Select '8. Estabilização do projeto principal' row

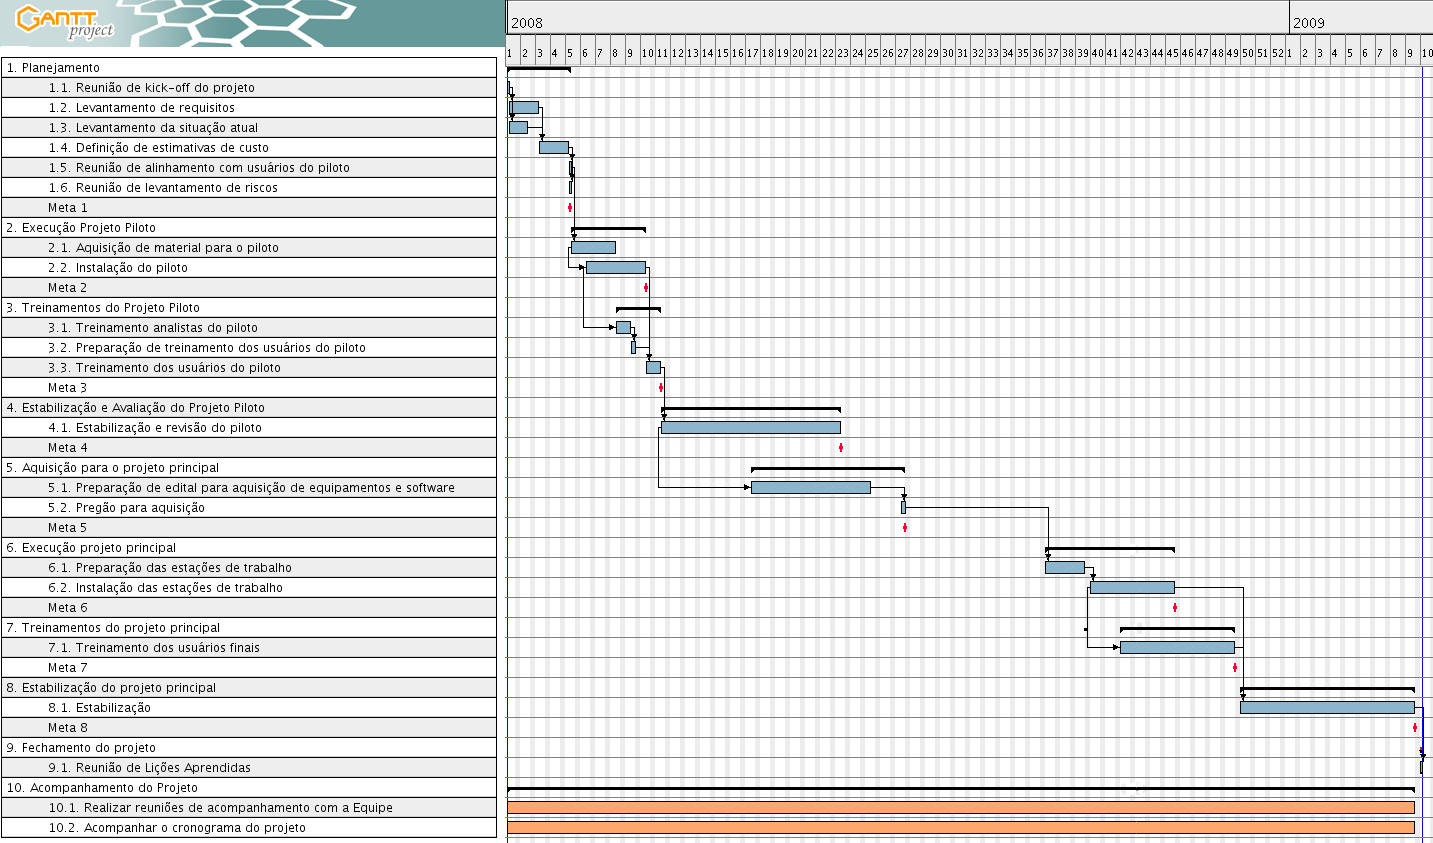pos(249,688)
